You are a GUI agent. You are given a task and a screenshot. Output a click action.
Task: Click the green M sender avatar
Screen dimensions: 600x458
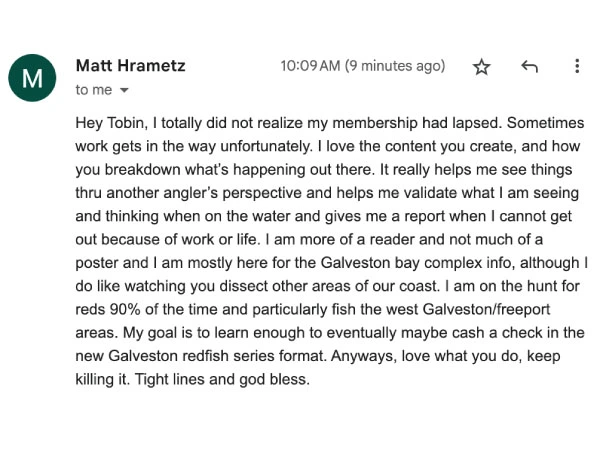(32, 78)
